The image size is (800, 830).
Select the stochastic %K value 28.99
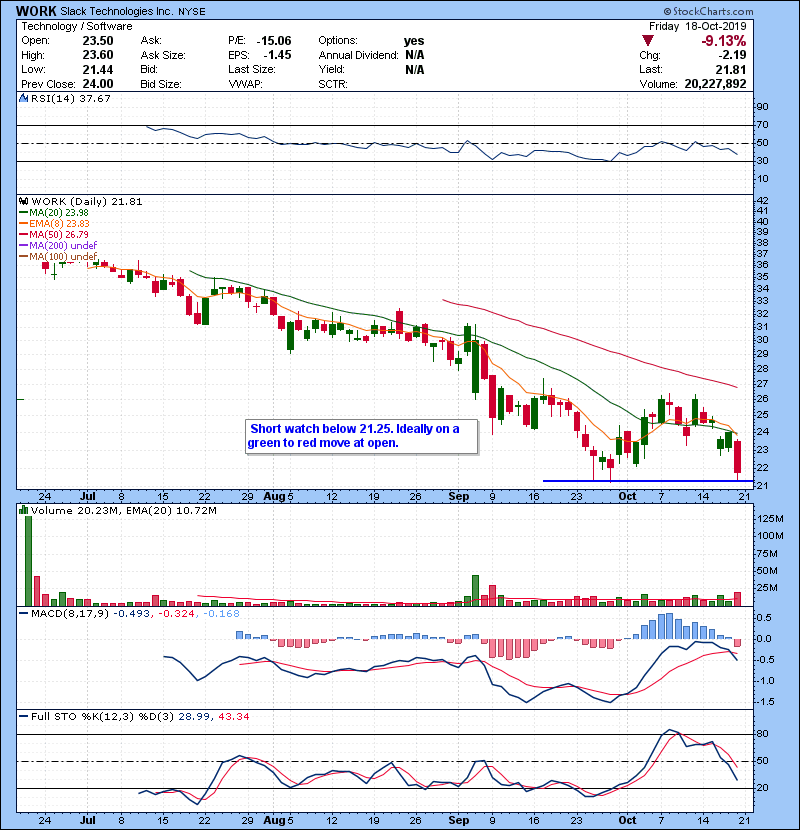coord(194,717)
